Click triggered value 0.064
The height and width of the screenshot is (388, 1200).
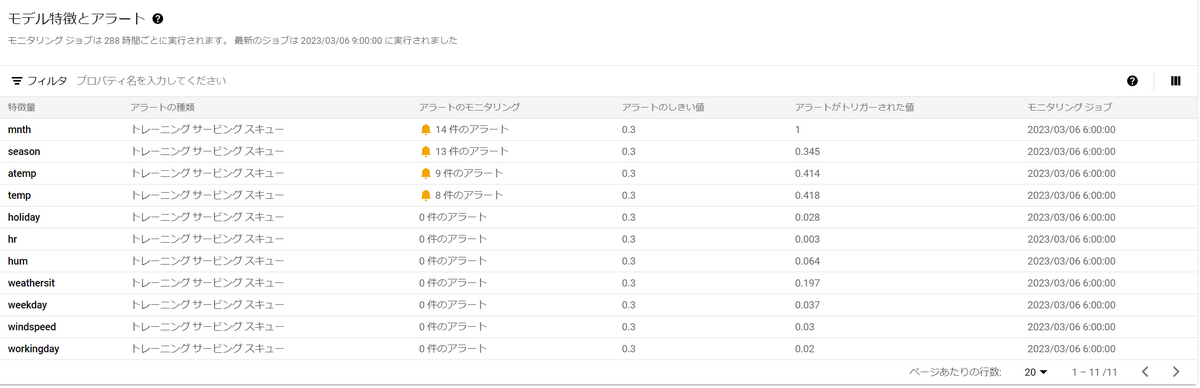click(808, 261)
